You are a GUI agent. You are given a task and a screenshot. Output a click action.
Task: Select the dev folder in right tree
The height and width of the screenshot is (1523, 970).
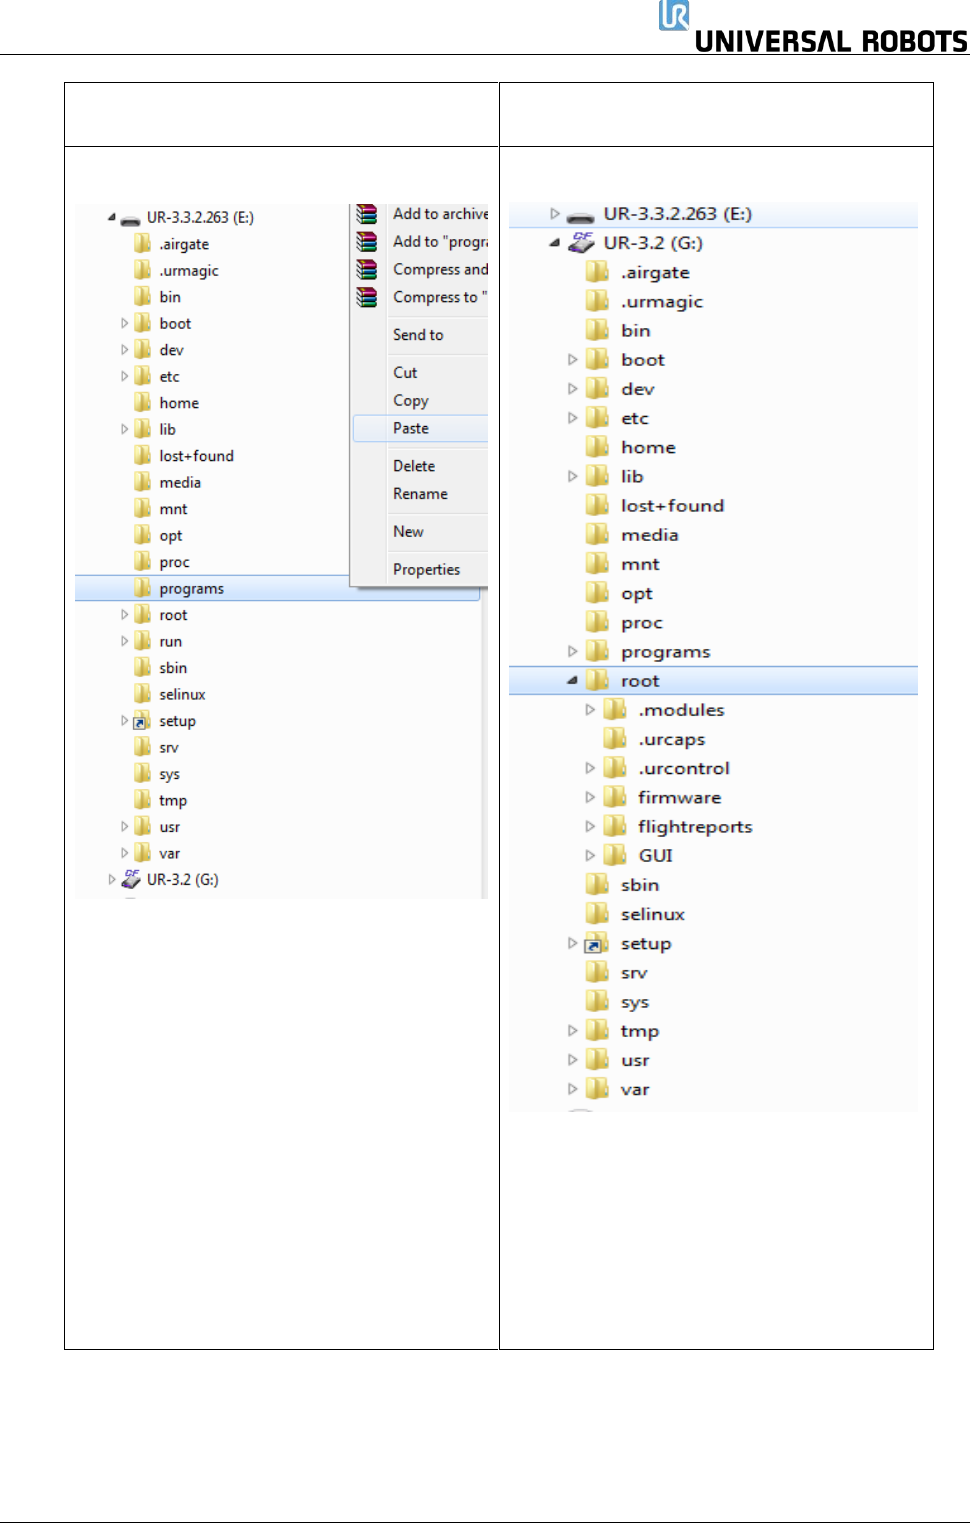pyautogui.click(x=638, y=389)
